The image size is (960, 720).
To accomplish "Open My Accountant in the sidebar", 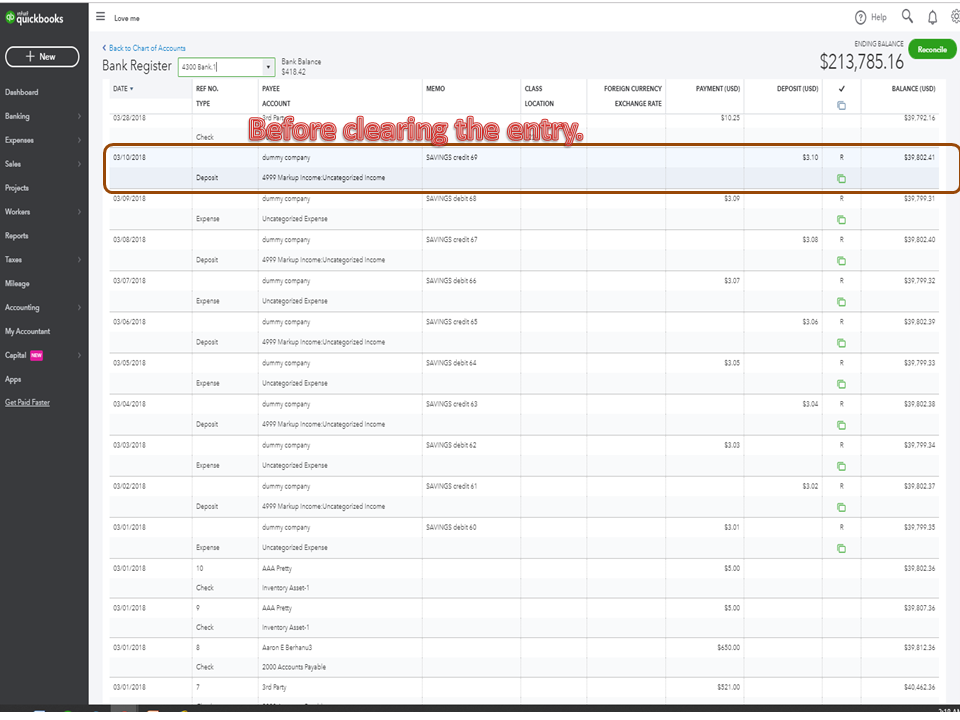I will click(x=28, y=331).
